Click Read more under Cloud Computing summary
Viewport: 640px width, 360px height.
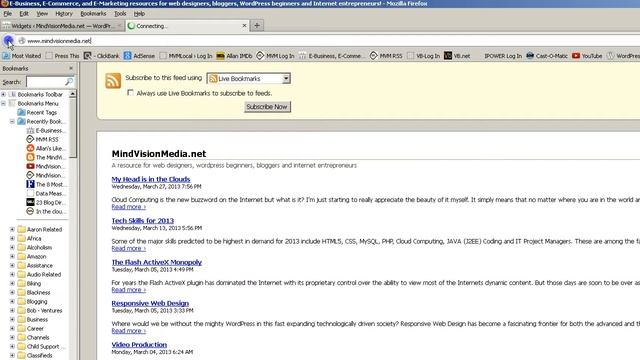point(129,207)
